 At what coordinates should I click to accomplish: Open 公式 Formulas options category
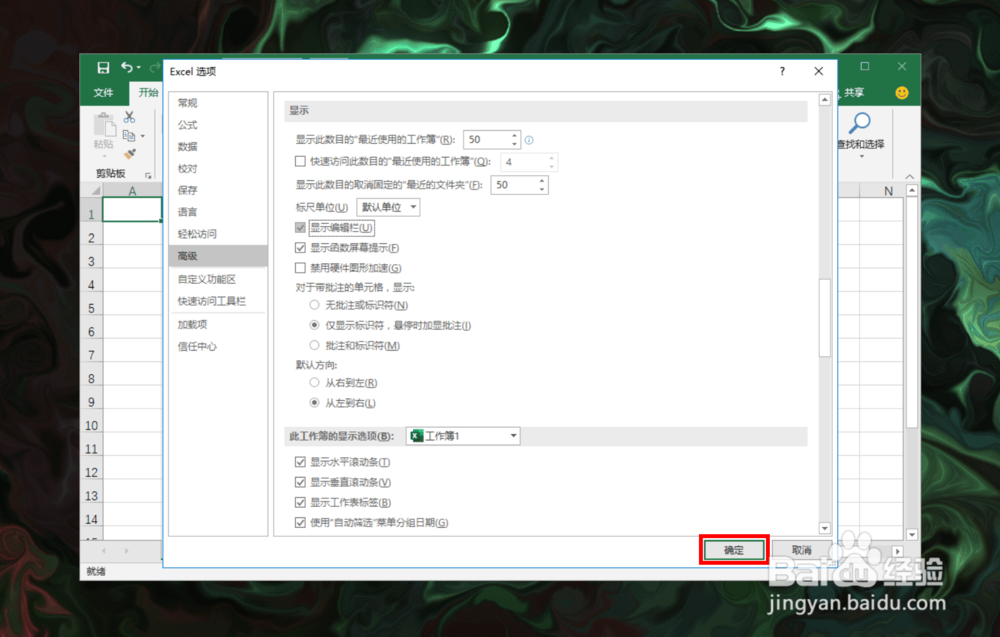(218, 124)
